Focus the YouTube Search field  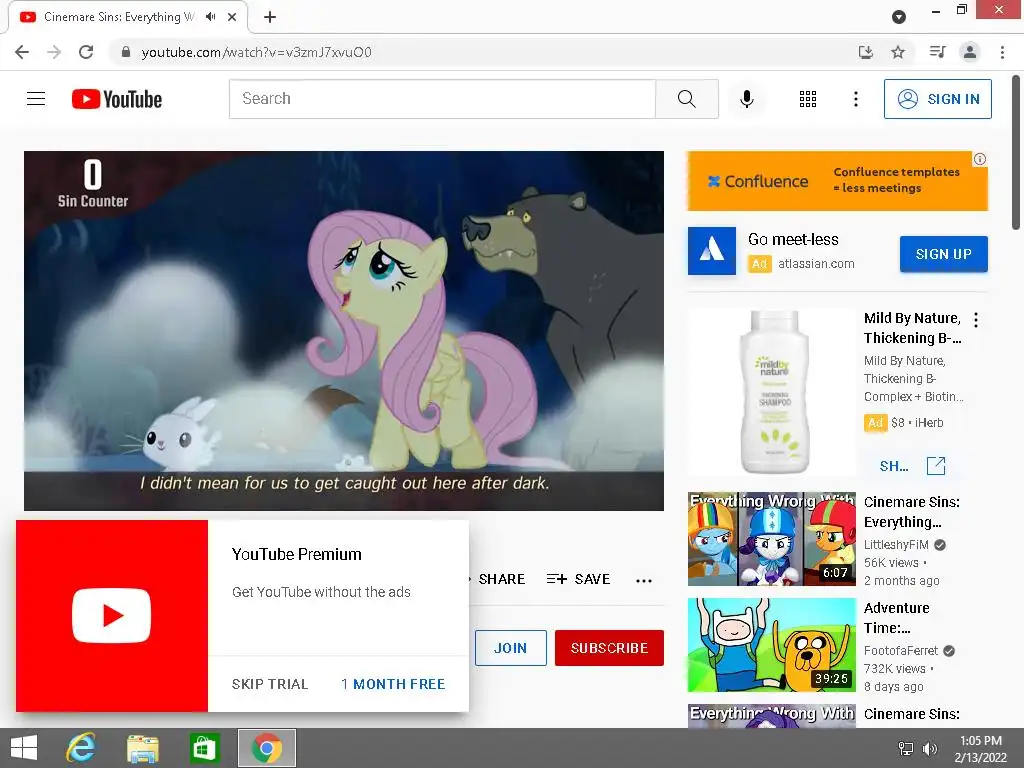point(442,99)
